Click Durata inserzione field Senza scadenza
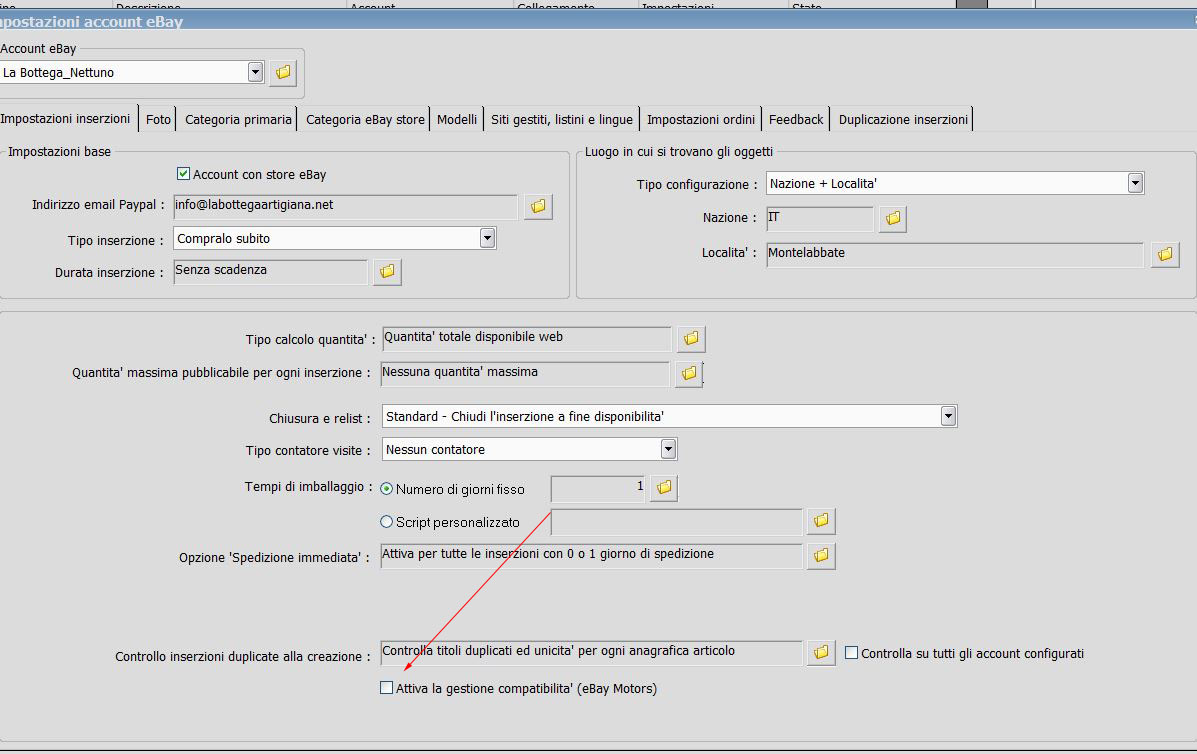 pyautogui.click(x=270, y=272)
